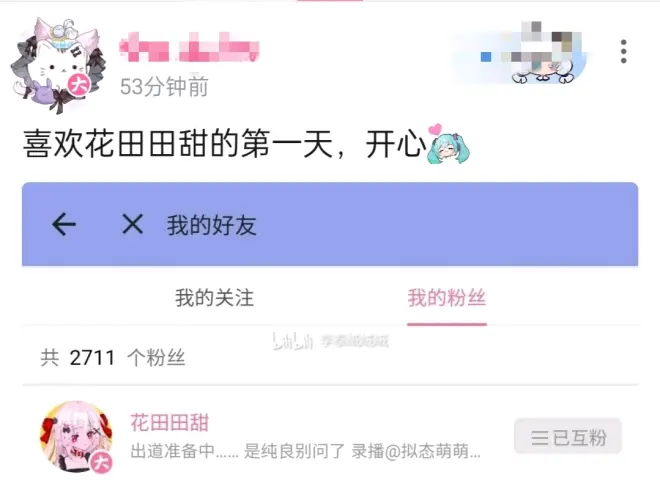Click the blurred pink poster username
The image size is (660, 486).
click(189, 47)
